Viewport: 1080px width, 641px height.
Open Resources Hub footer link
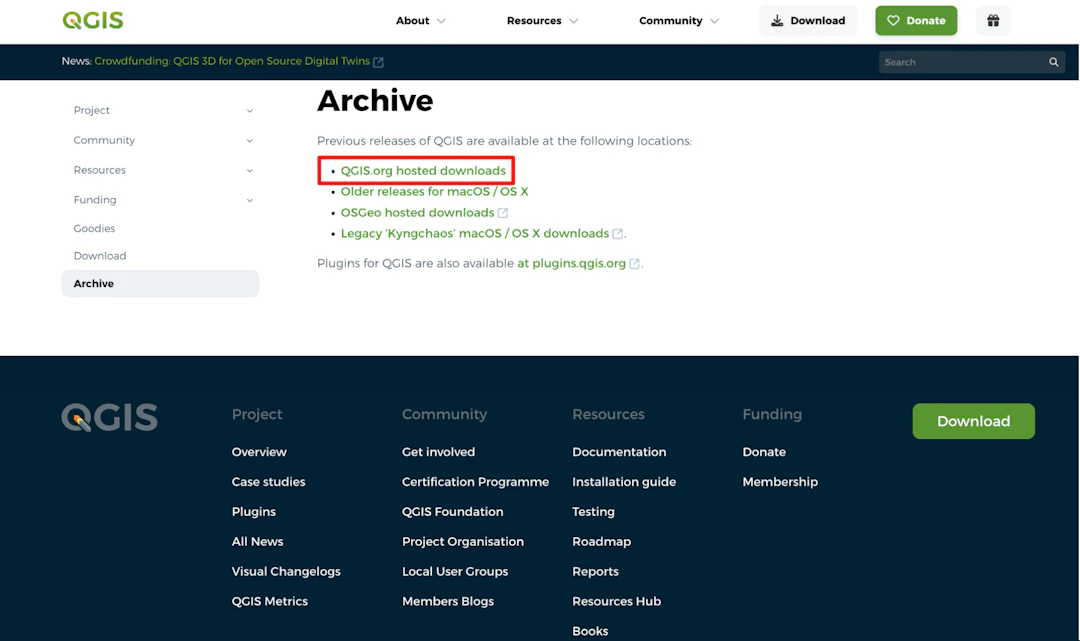pyautogui.click(x=616, y=601)
